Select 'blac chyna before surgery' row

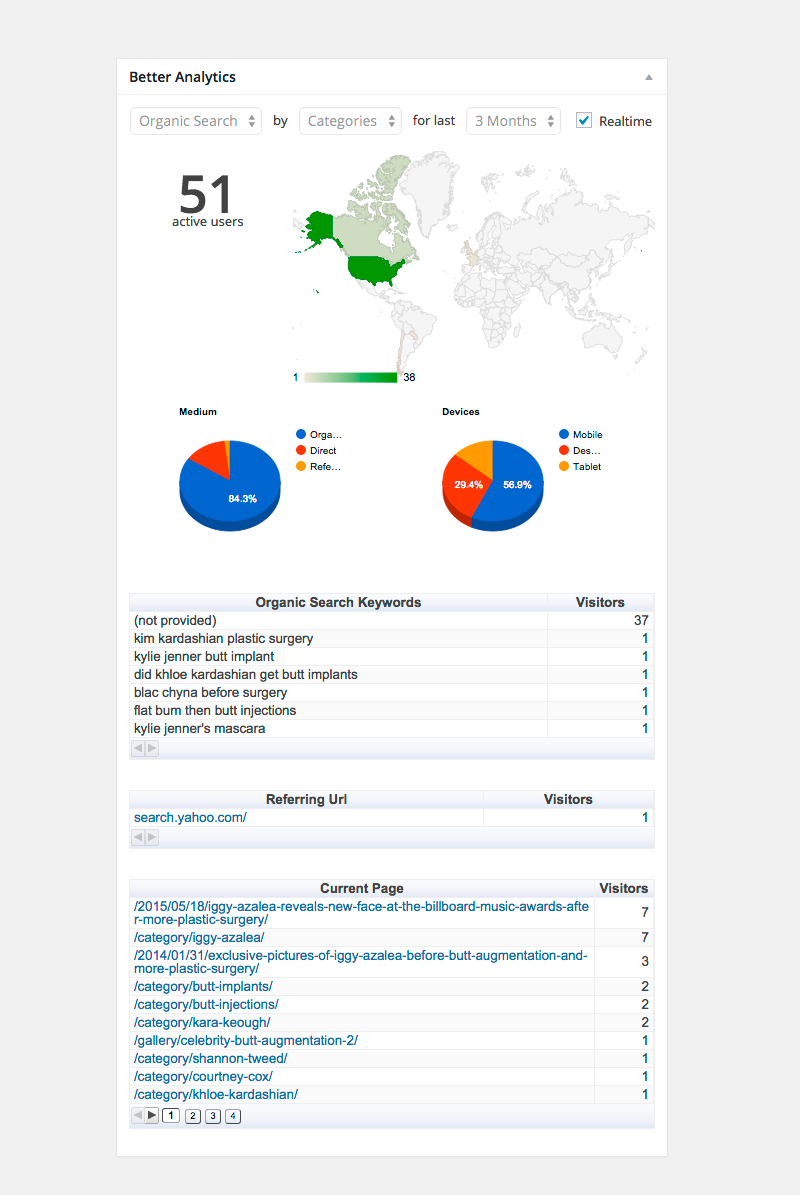coord(392,692)
